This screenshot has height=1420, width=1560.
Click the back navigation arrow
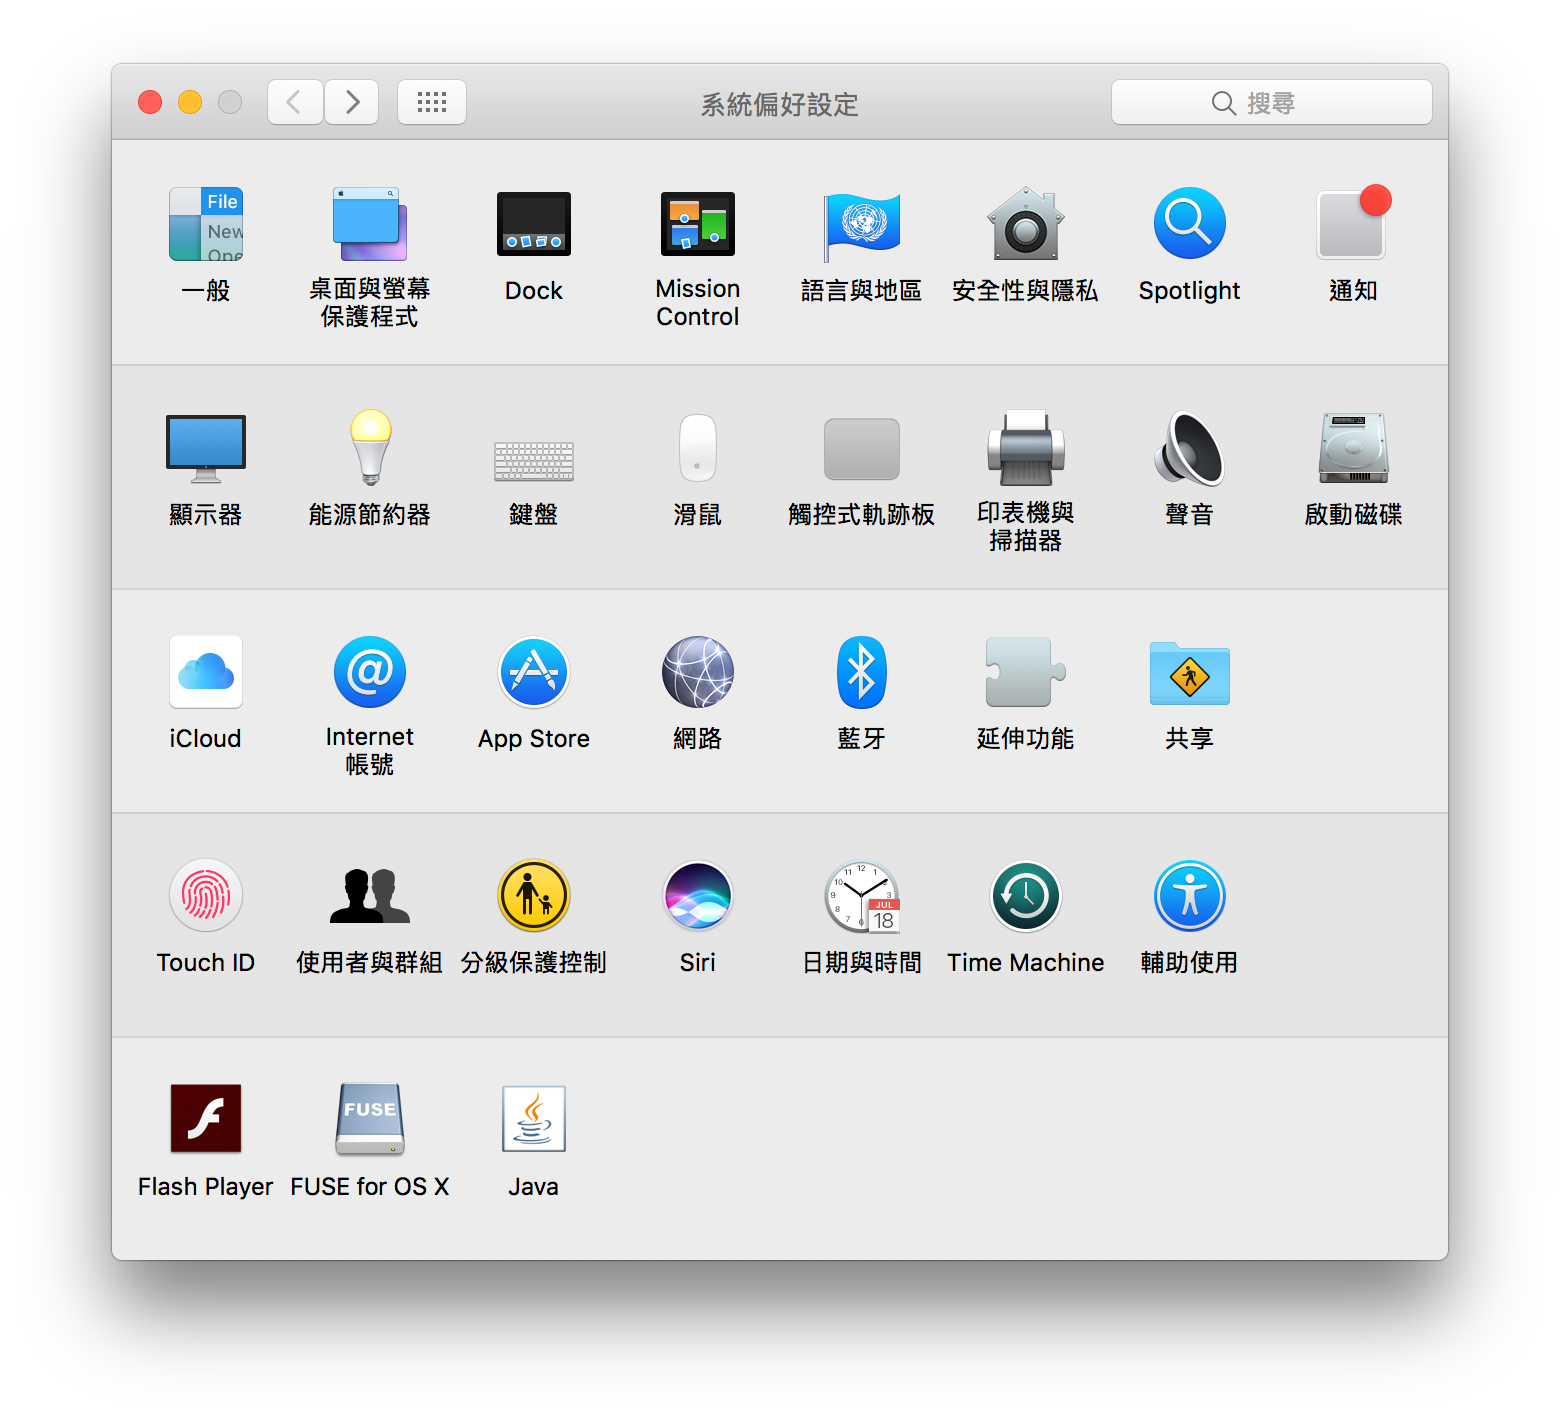click(x=295, y=102)
